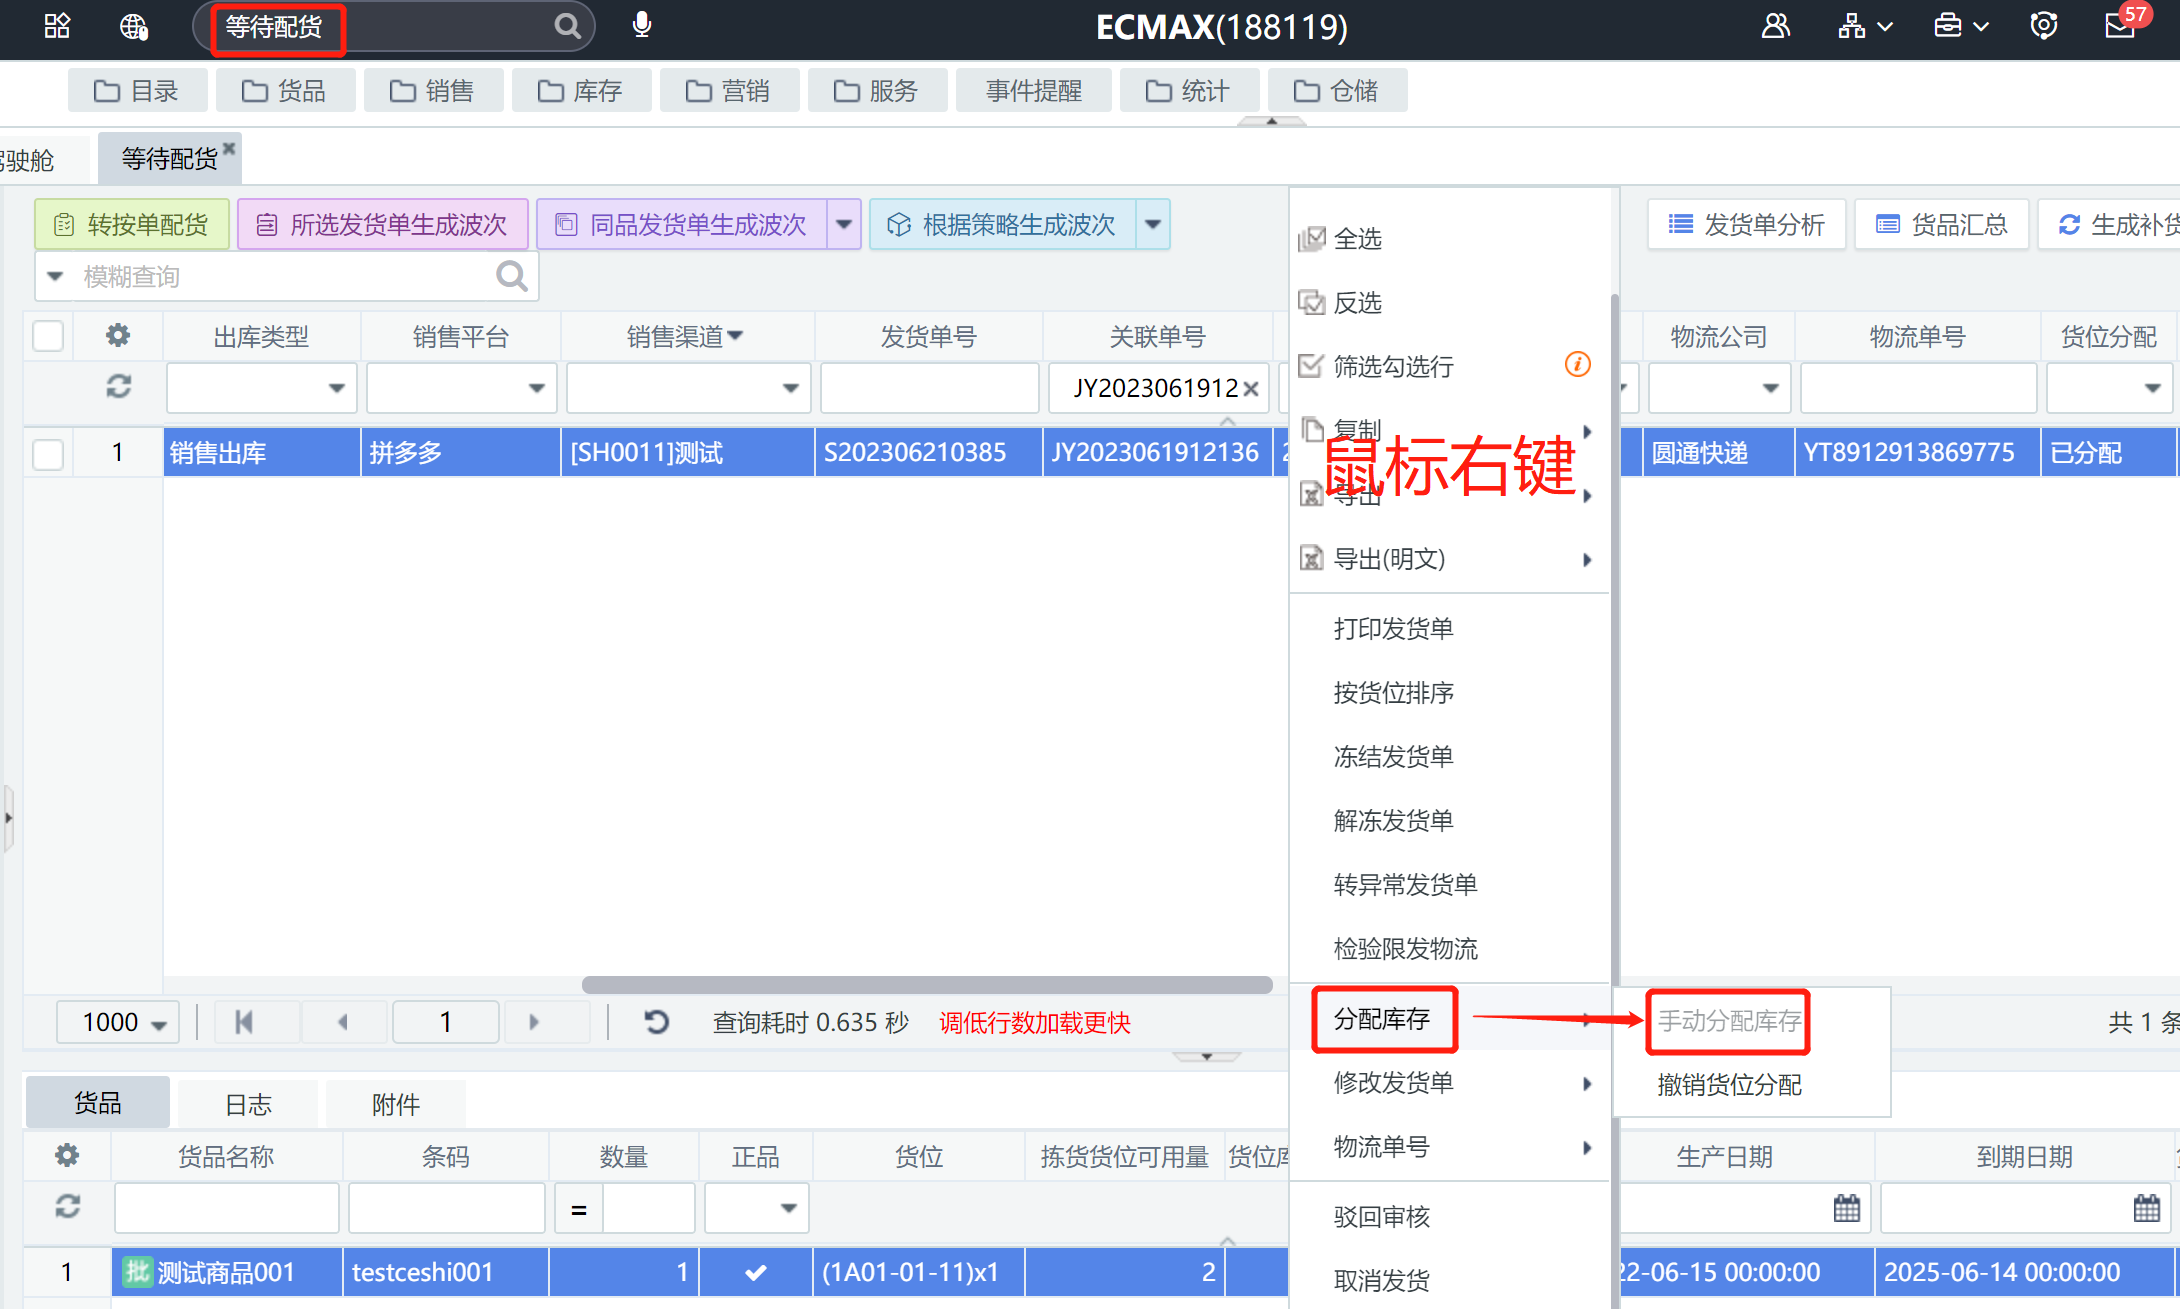Expand 同品发货单生成波次 dropdown arrow

(844, 224)
